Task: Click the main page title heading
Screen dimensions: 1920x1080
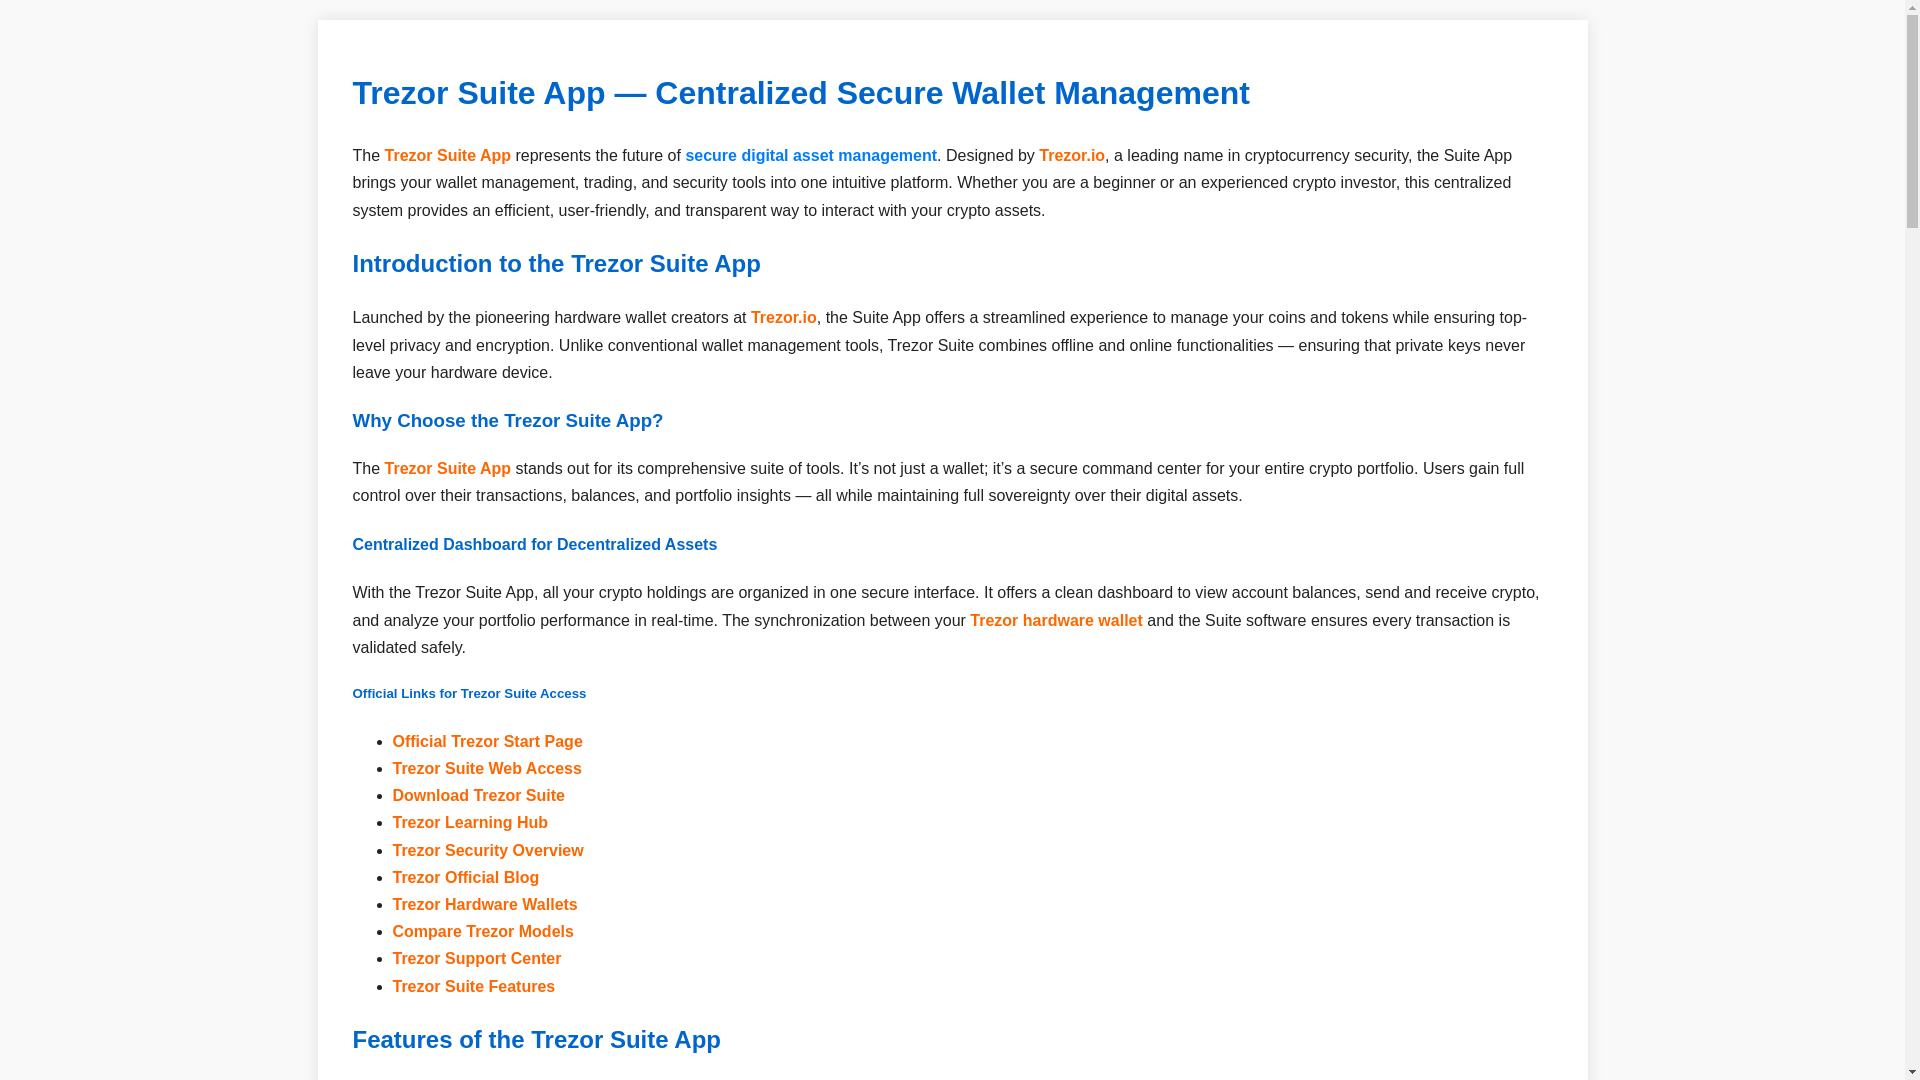Action: [x=800, y=93]
